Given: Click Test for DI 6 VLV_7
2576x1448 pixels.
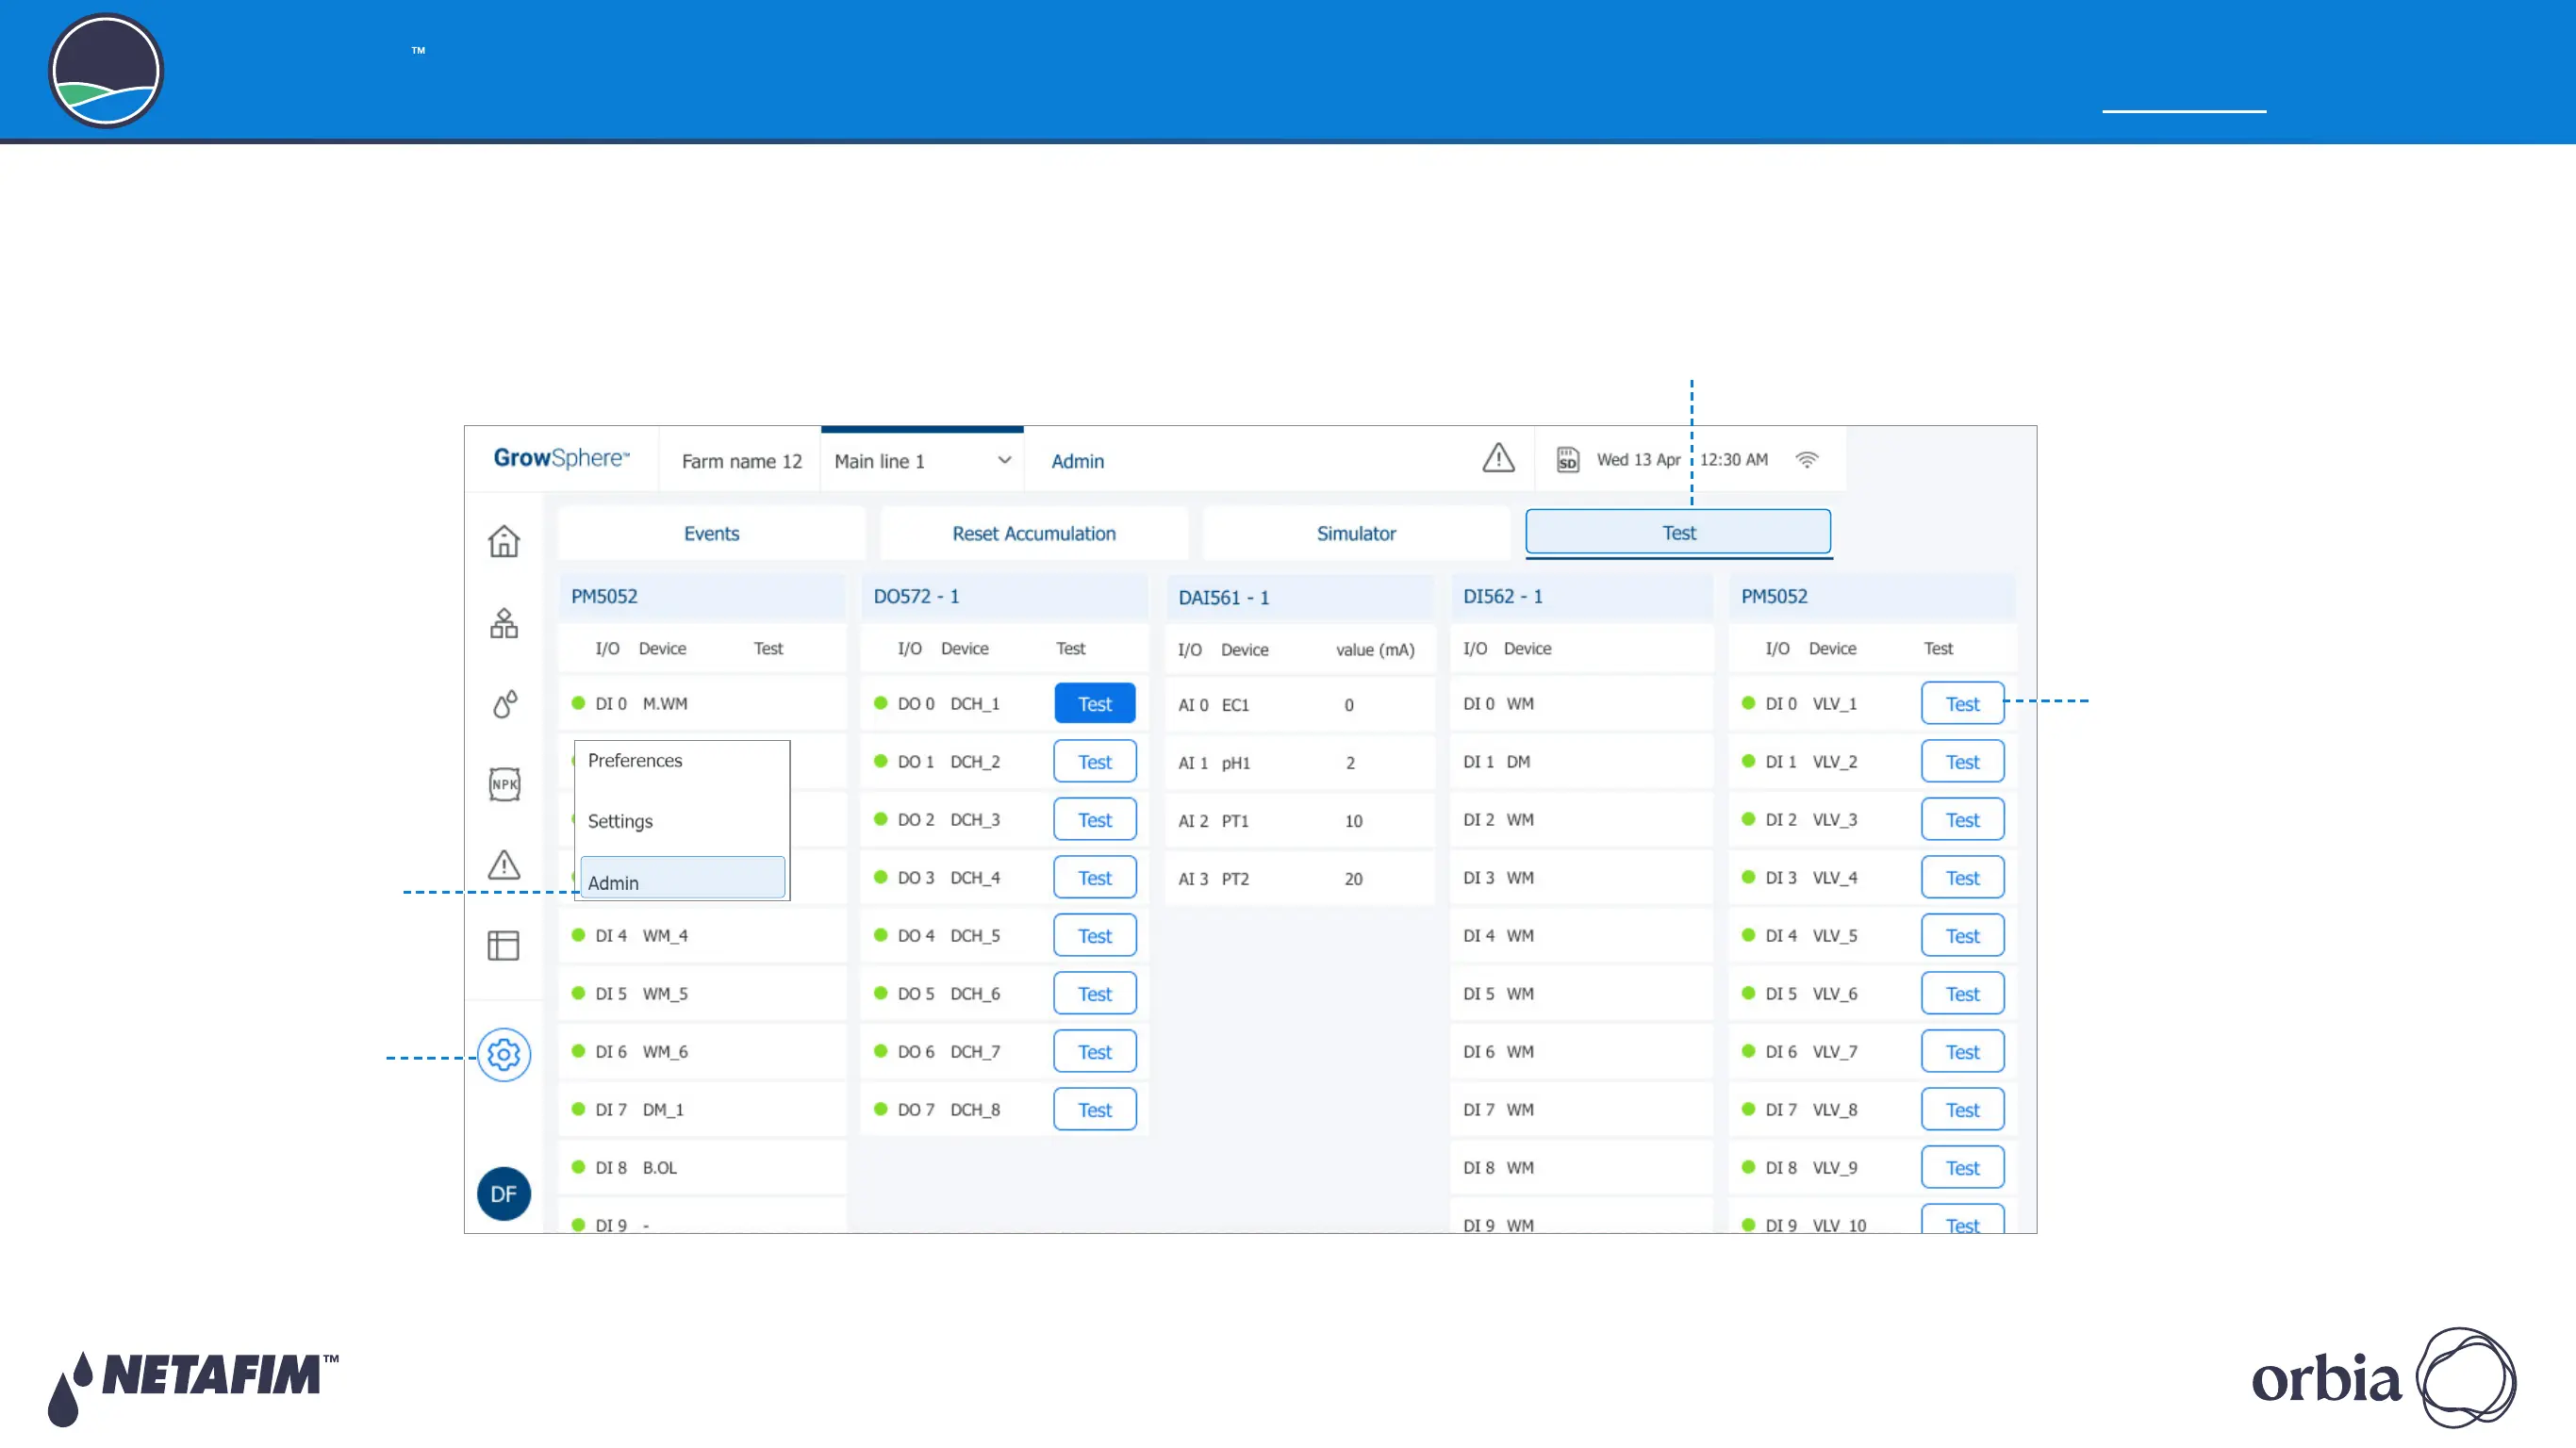Looking at the screenshot, I should pyautogui.click(x=1963, y=1052).
